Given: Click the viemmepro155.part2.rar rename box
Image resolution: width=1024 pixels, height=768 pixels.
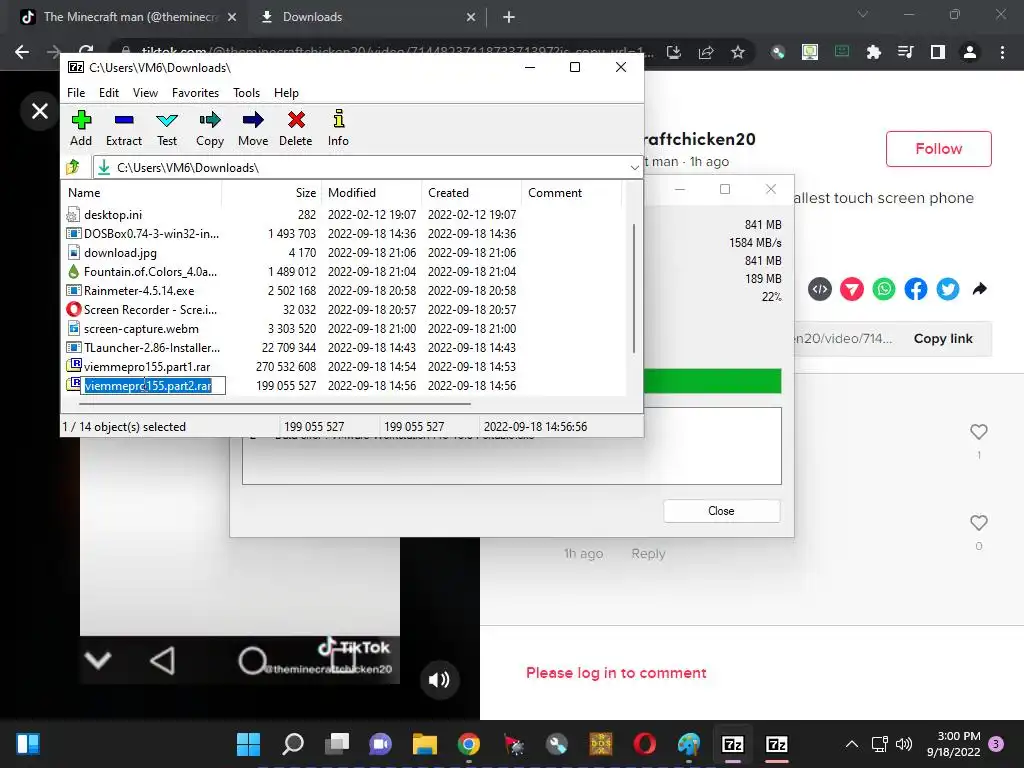Looking at the screenshot, I should click(153, 386).
